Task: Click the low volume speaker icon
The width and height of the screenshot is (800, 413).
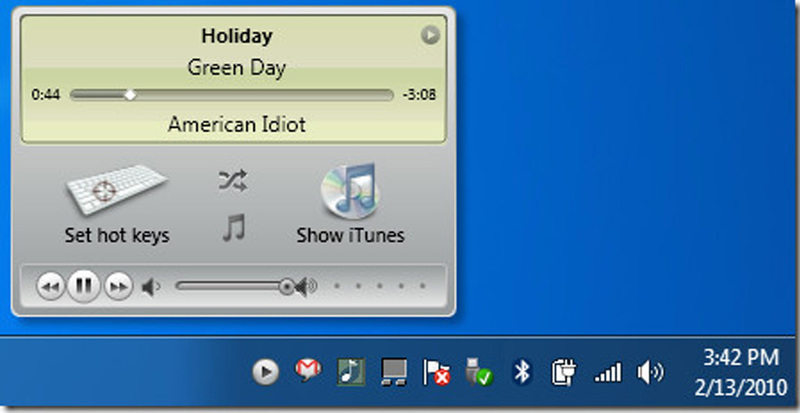Action: pos(151,287)
